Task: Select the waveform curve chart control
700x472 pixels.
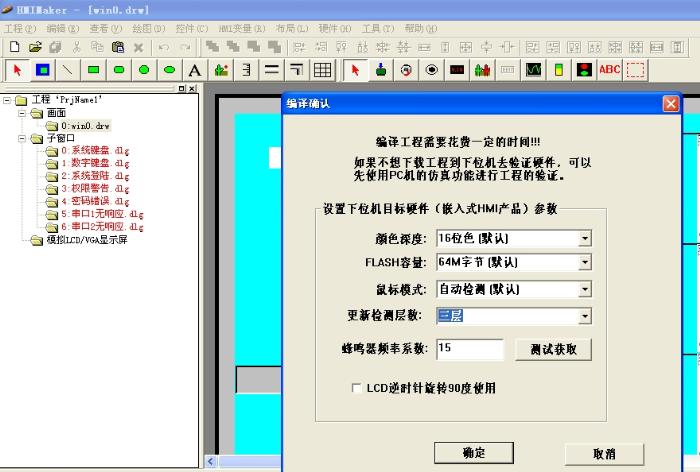Action: (x=534, y=70)
